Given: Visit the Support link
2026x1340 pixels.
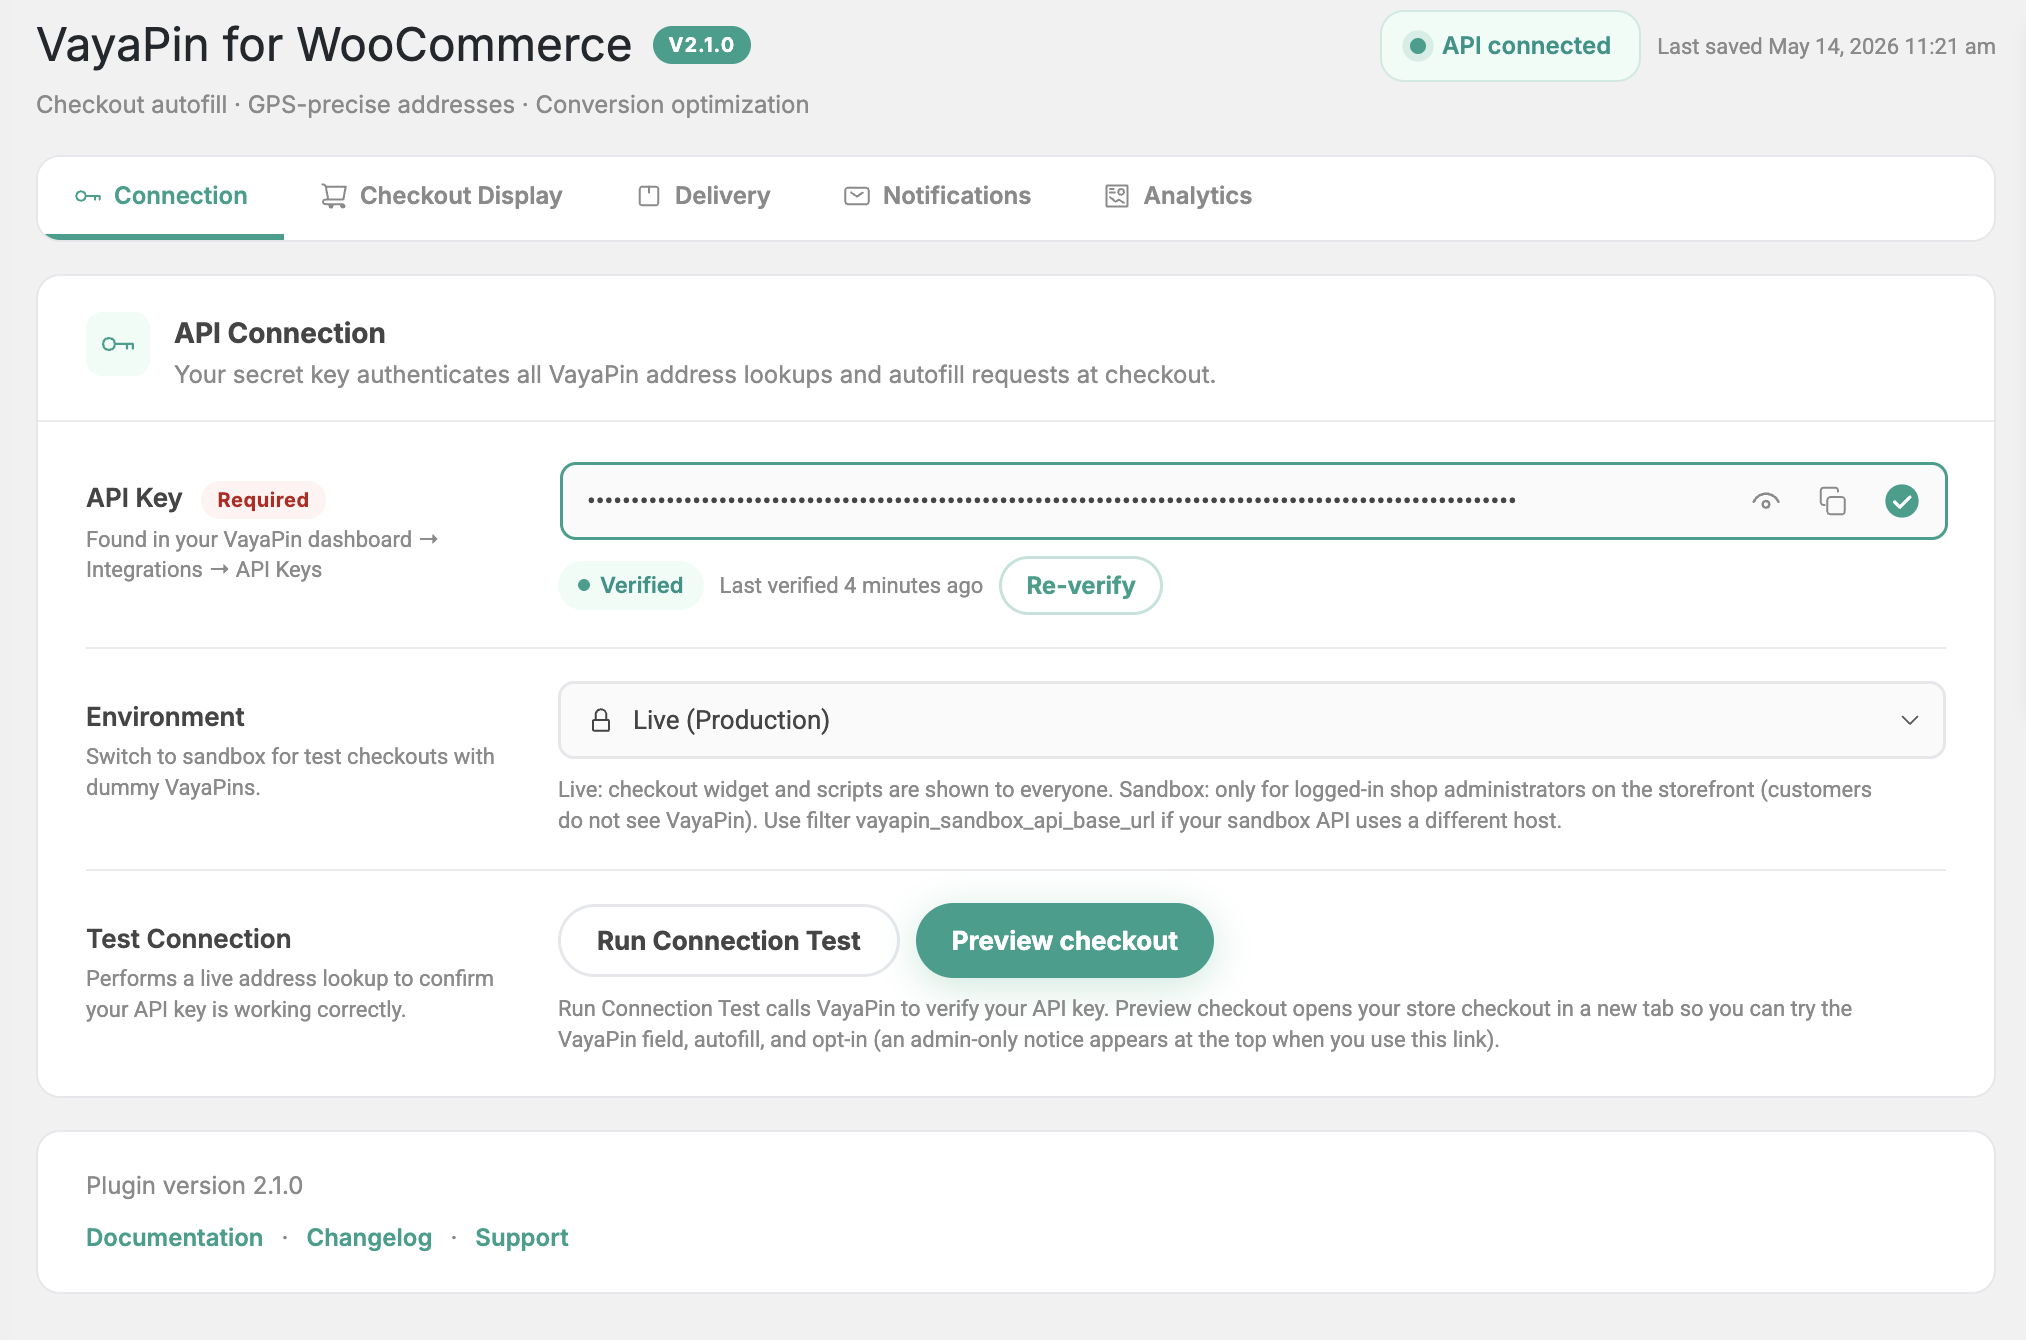Looking at the screenshot, I should (521, 1237).
